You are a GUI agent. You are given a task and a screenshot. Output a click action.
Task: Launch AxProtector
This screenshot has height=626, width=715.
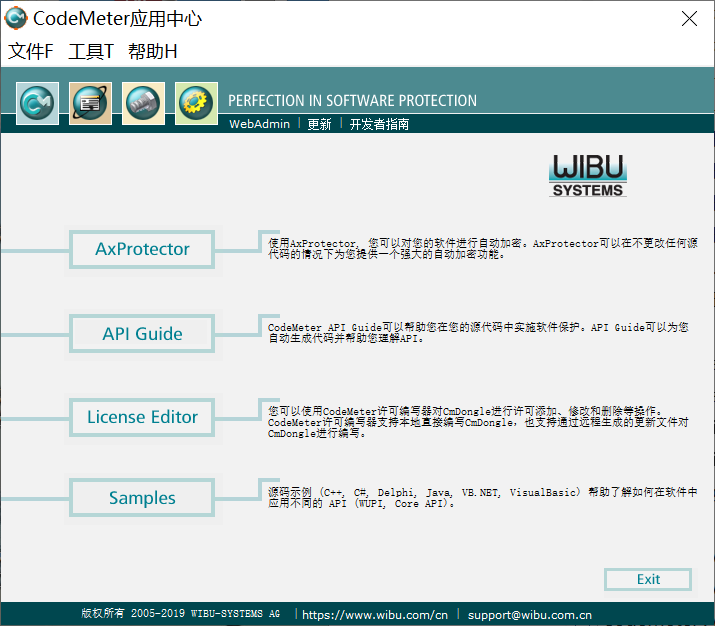coord(142,249)
